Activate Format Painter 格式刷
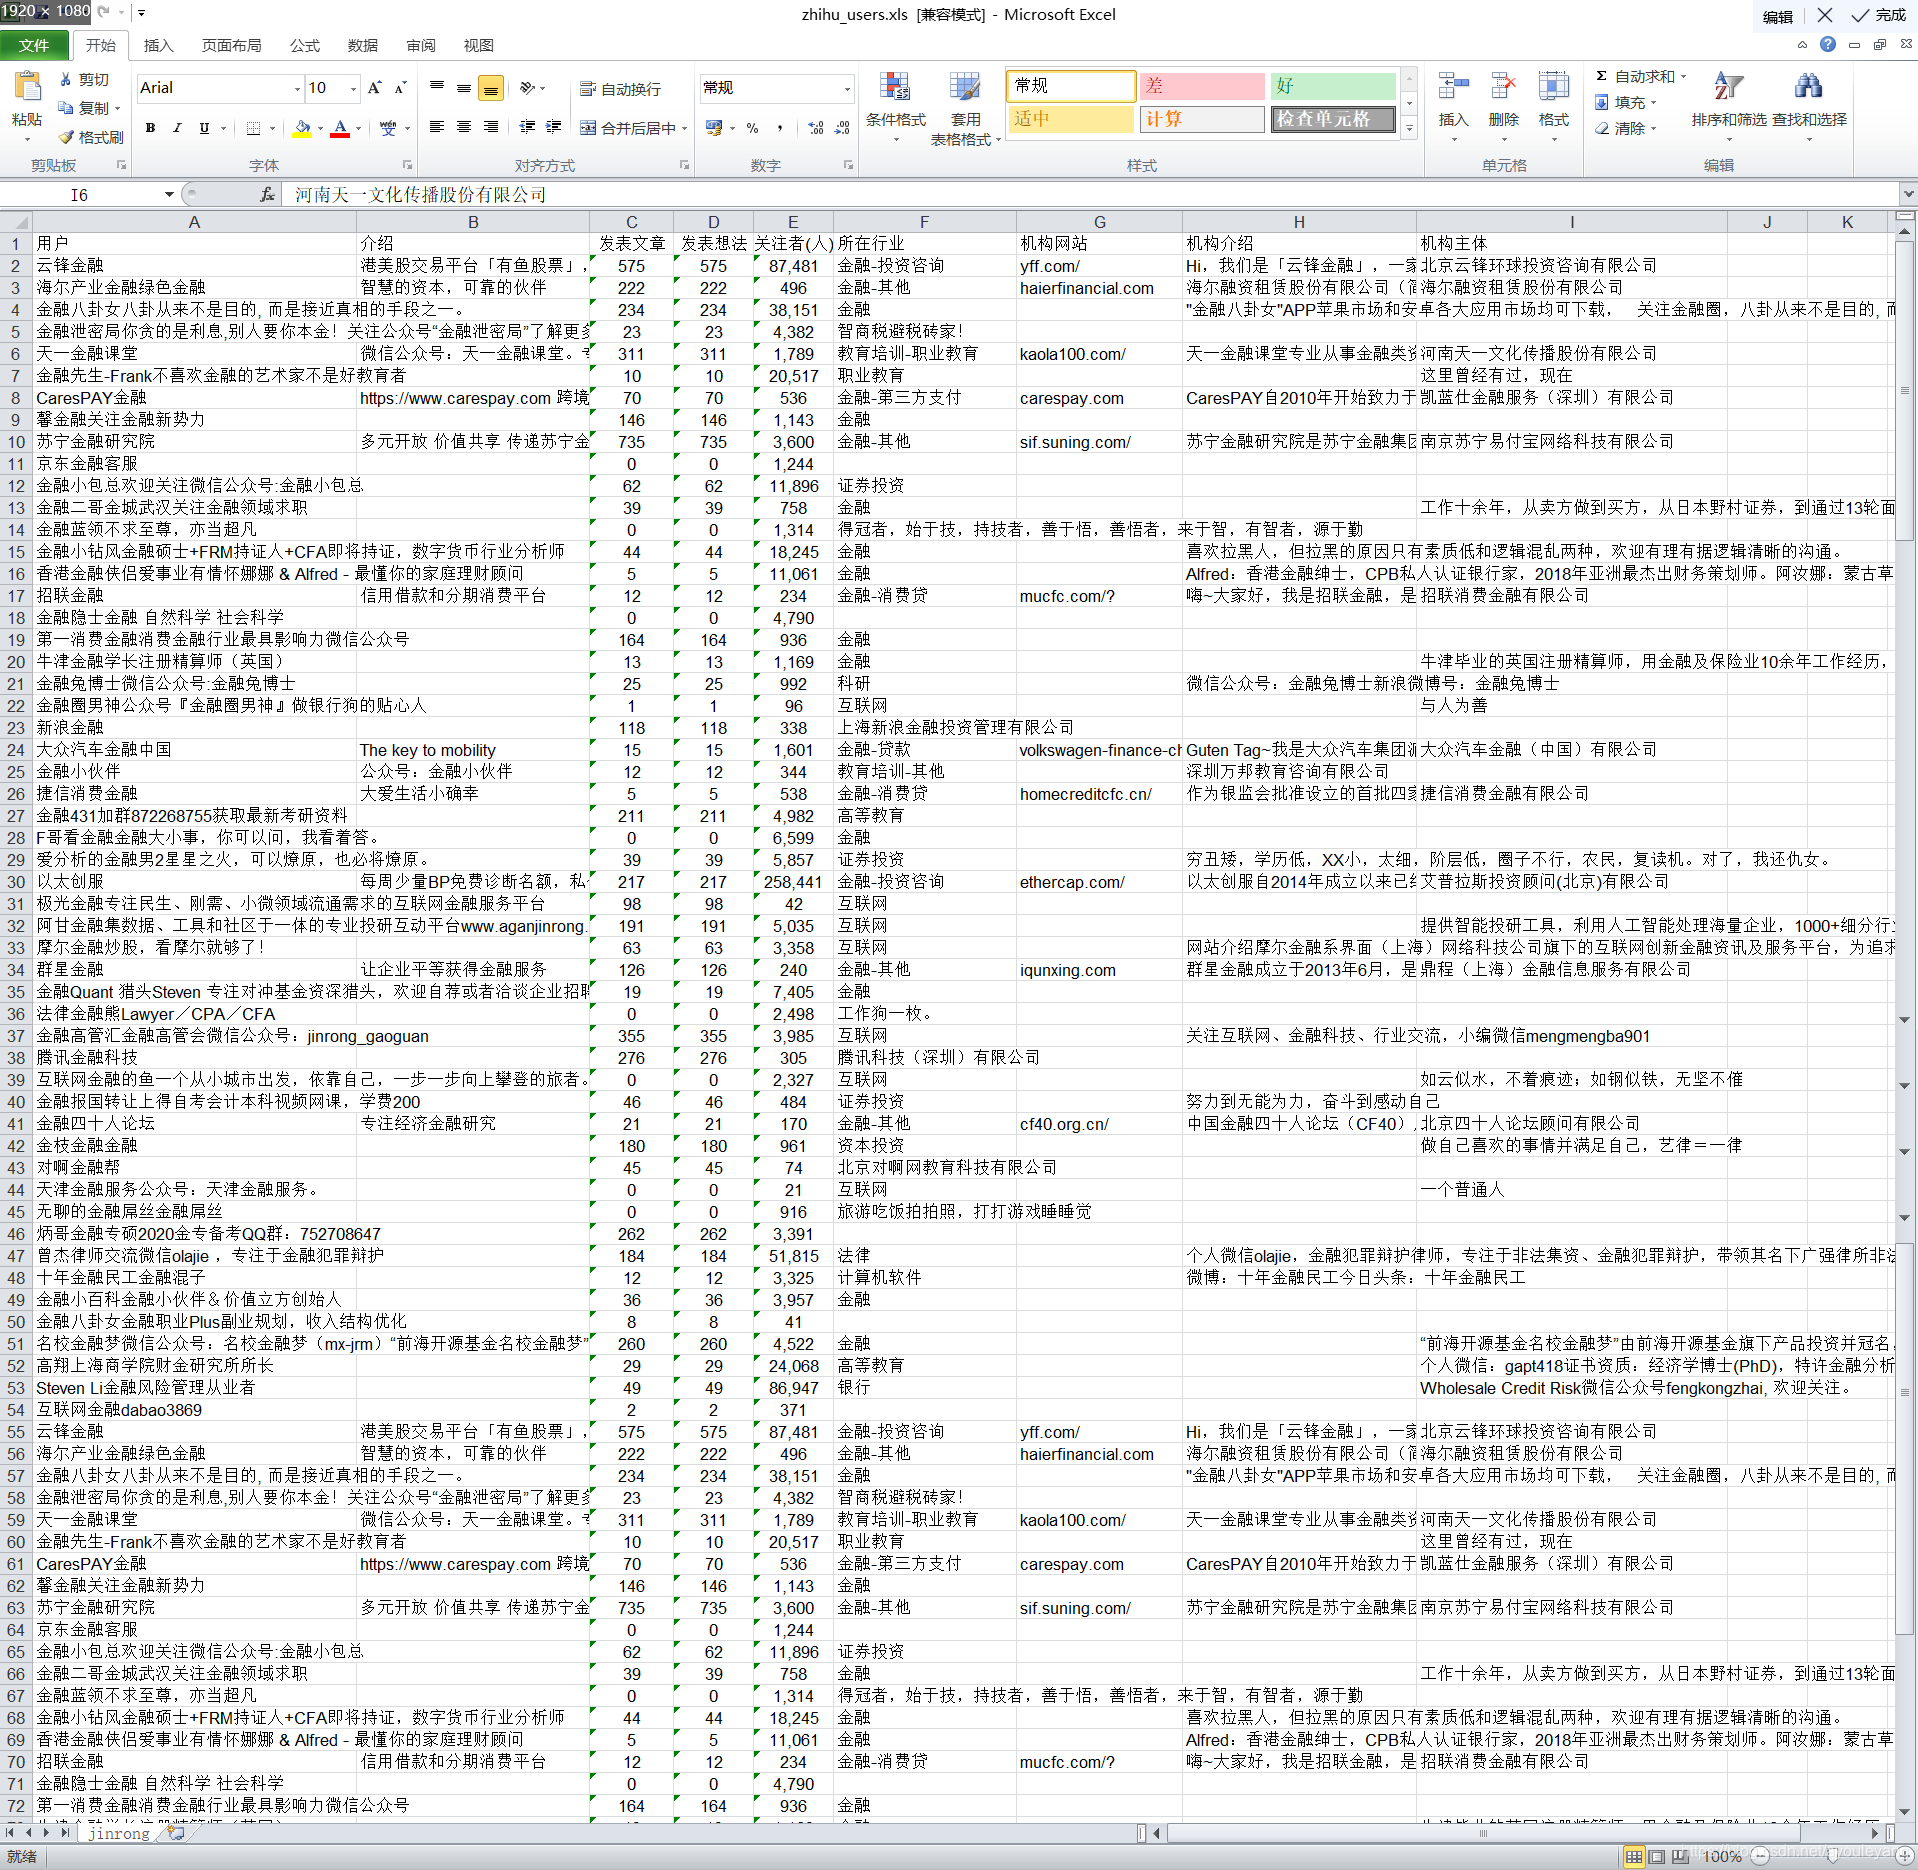This screenshot has height=1870, width=1918. point(91,137)
